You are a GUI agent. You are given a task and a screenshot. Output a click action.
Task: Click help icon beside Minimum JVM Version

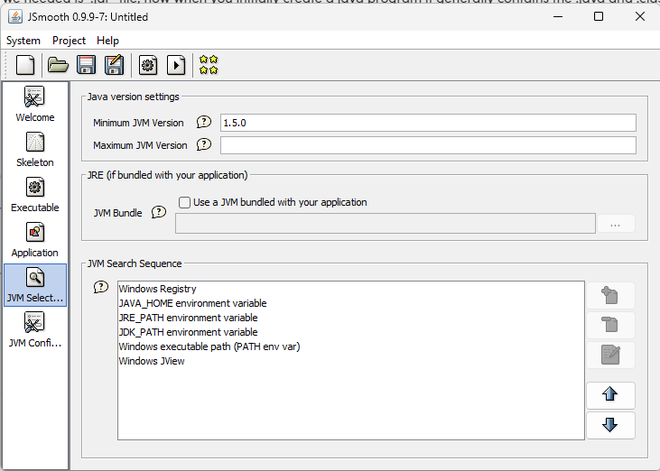(204, 122)
